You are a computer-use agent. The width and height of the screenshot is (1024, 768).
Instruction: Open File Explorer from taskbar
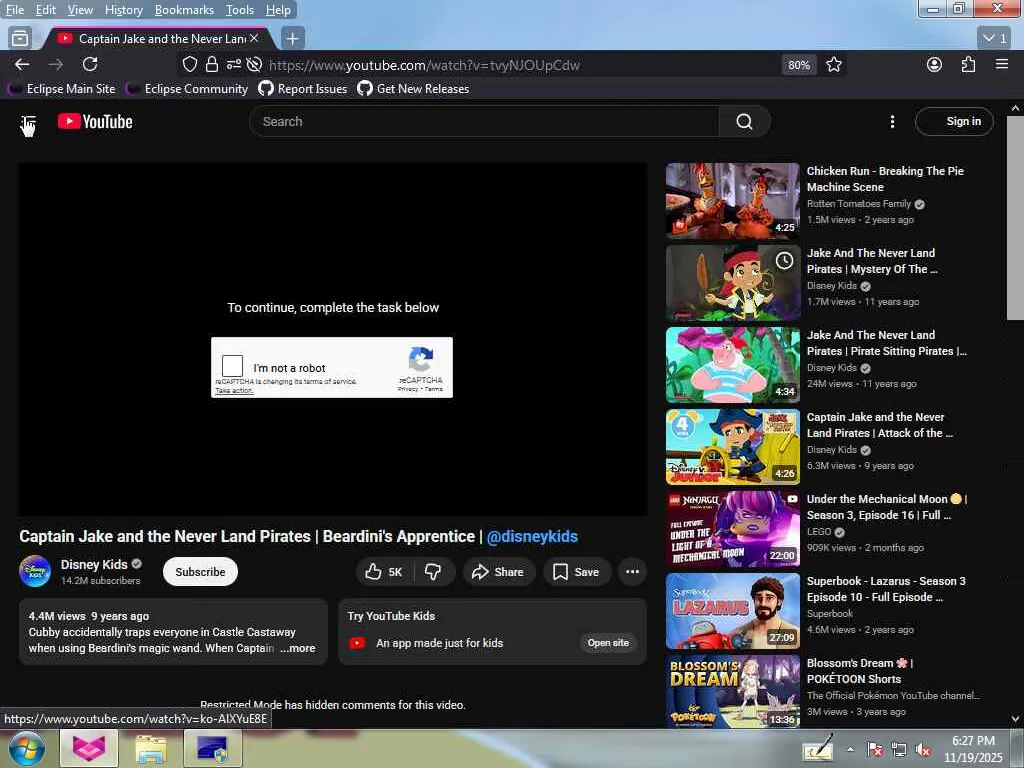(151, 748)
